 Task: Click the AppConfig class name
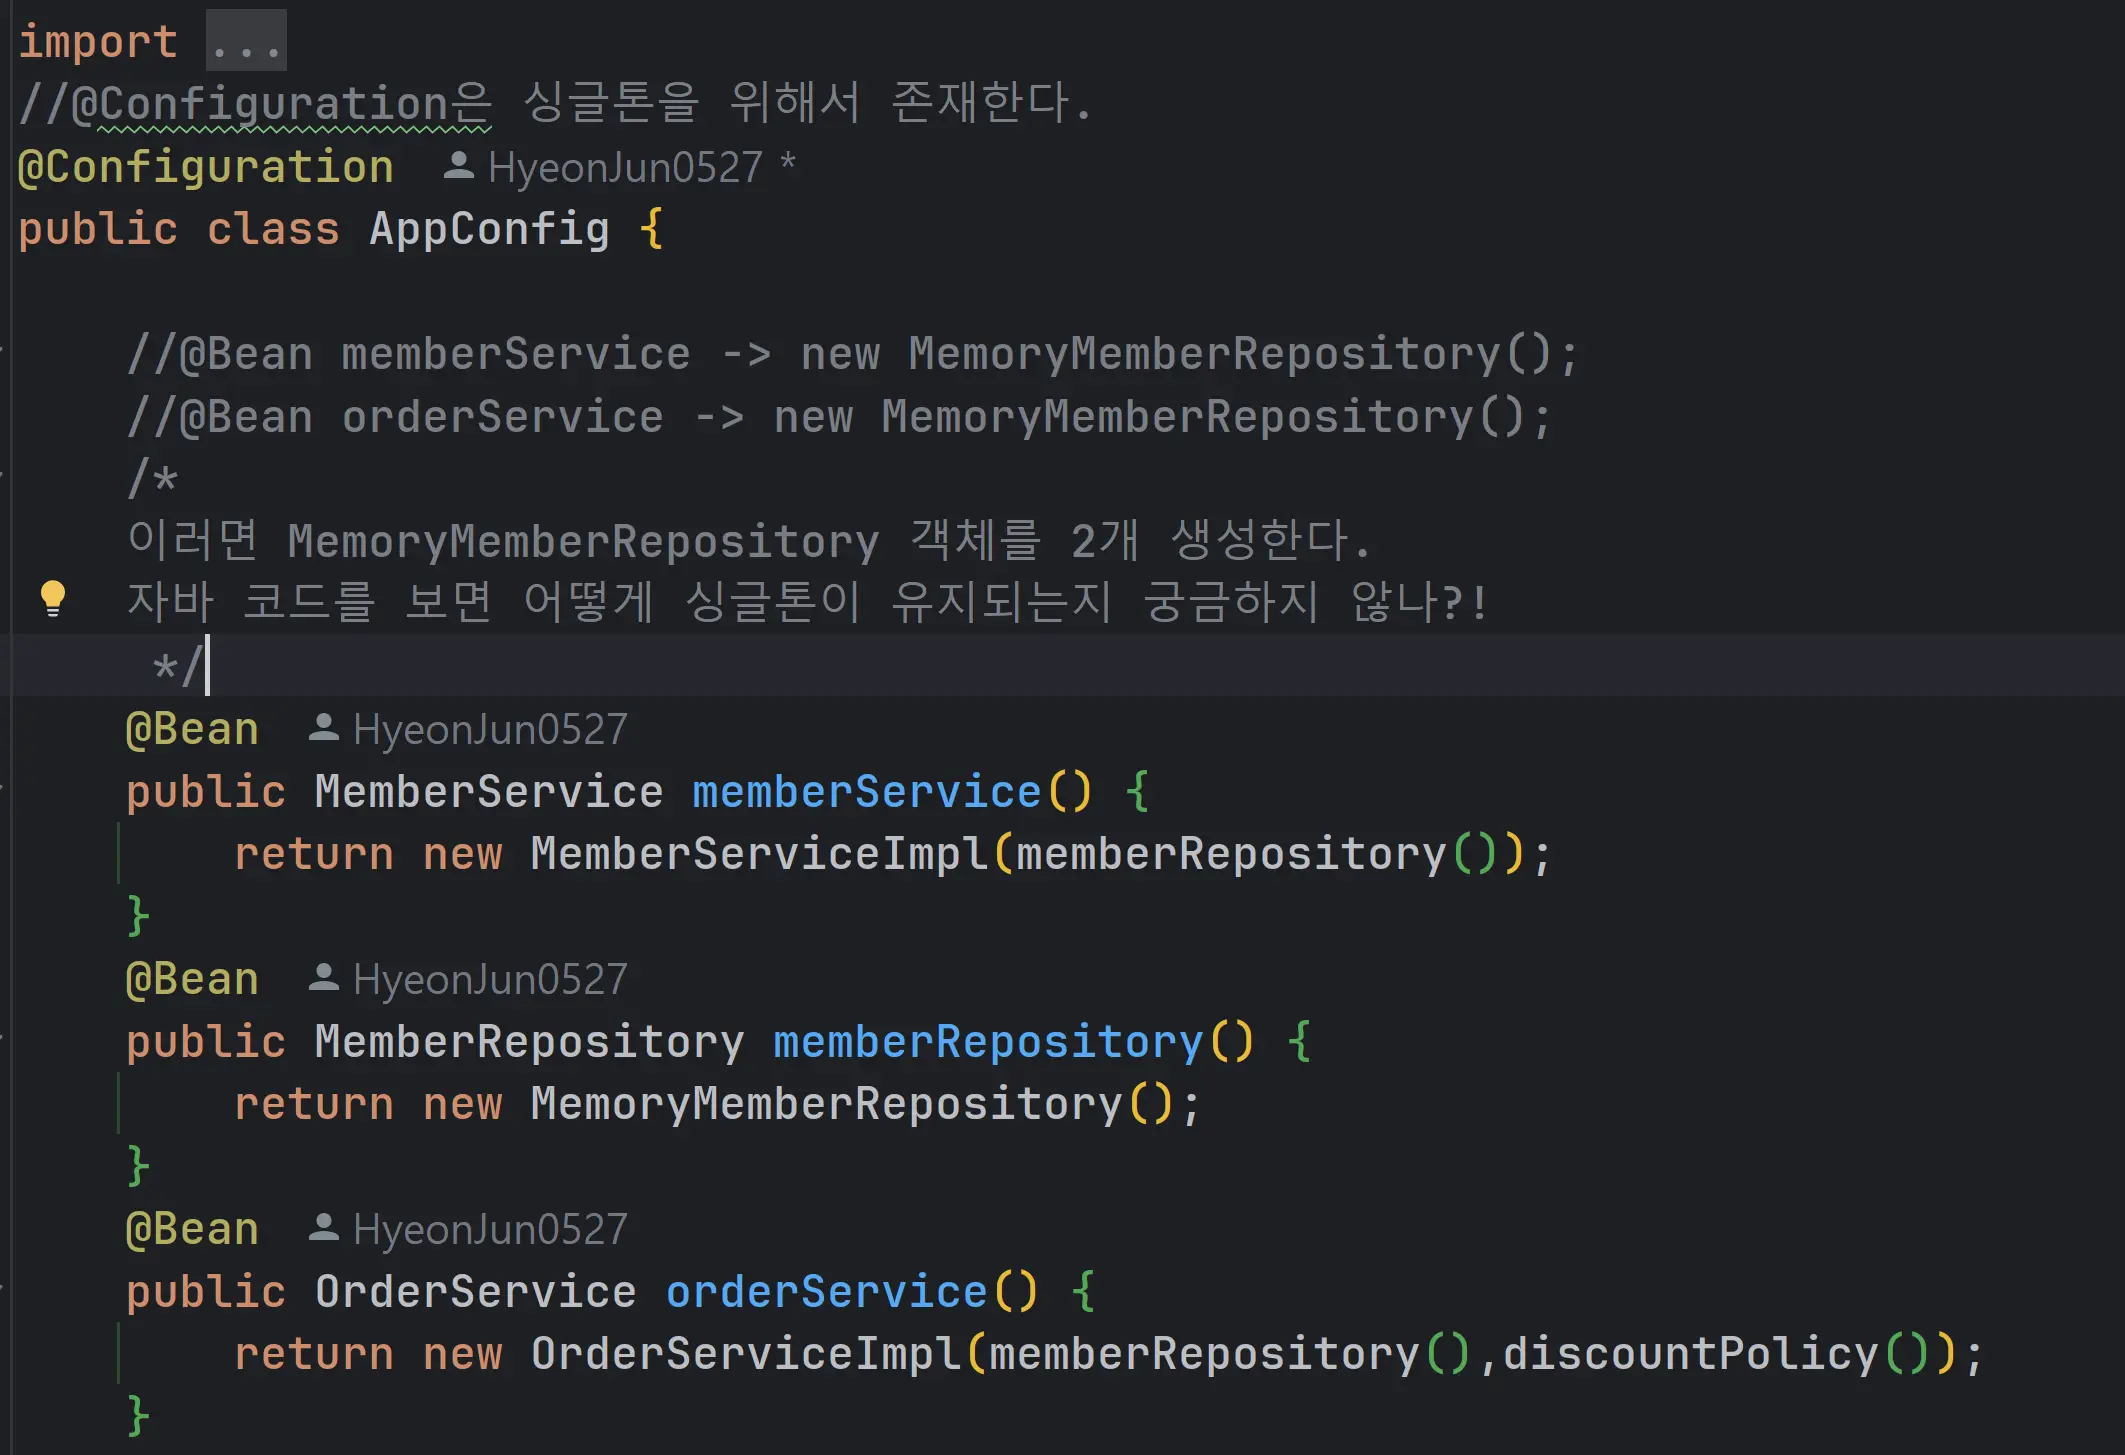pyautogui.click(x=489, y=230)
